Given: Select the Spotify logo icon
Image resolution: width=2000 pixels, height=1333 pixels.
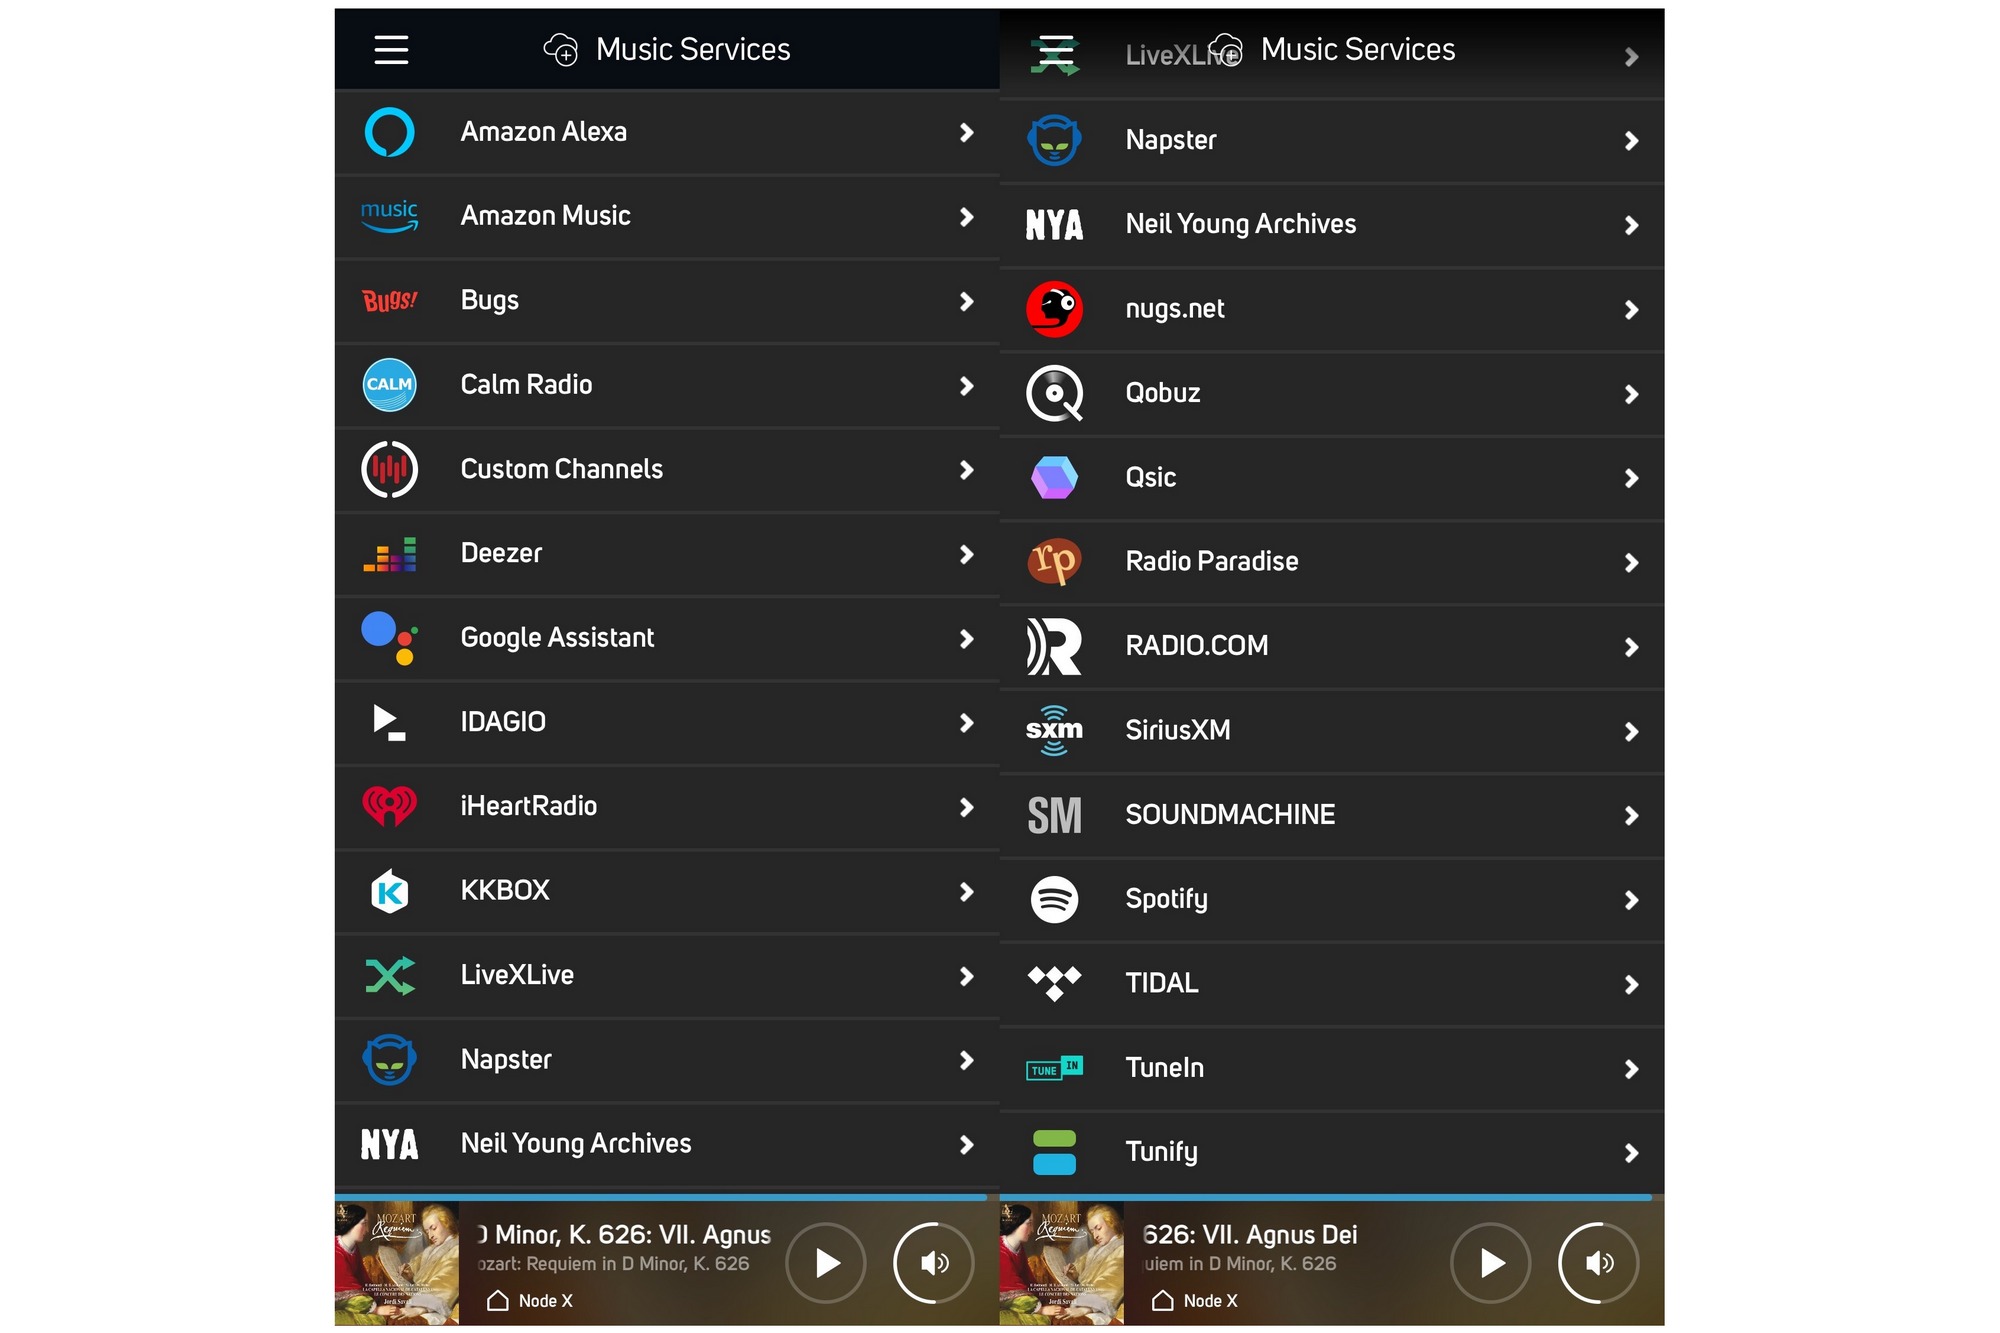Looking at the screenshot, I should (1054, 899).
